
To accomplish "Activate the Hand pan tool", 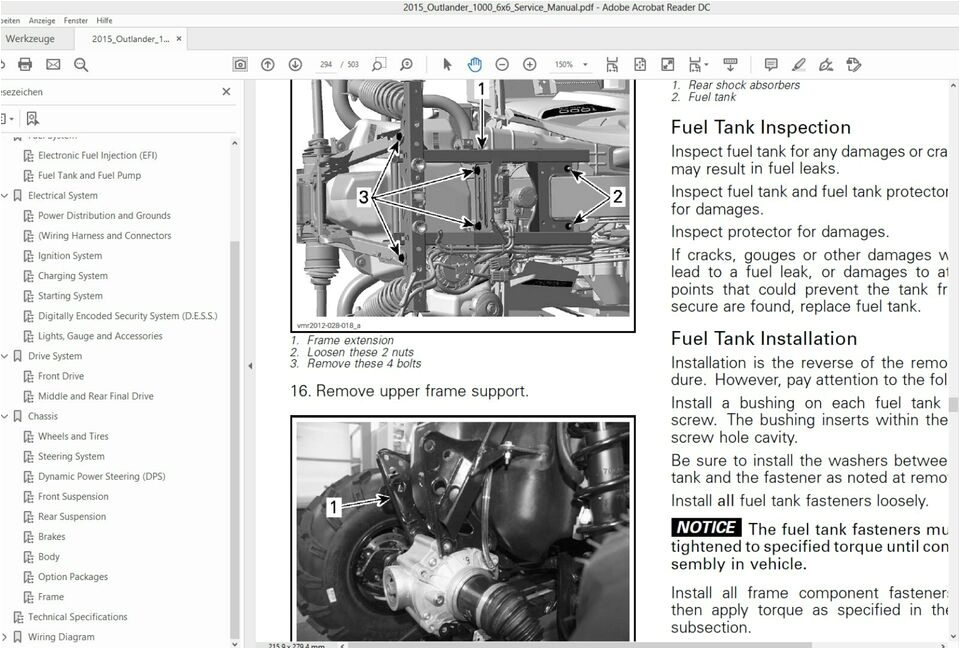I will [474, 64].
